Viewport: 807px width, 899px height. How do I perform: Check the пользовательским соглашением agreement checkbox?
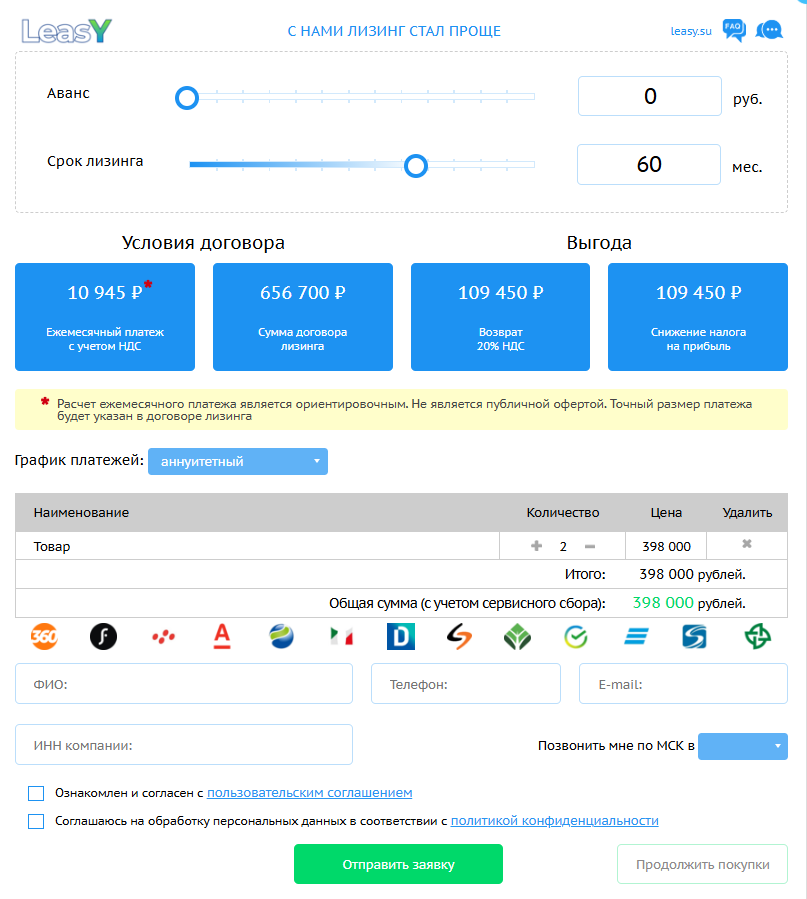click(x=37, y=793)
